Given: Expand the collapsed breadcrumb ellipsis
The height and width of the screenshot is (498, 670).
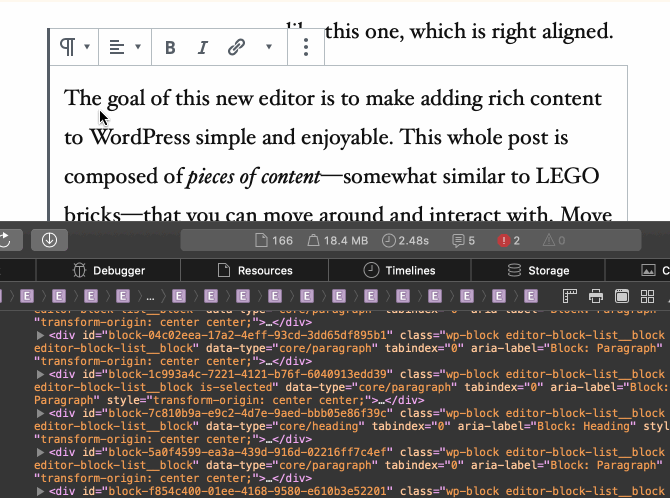Looking at the screenshot, I should click(x=150, y=296).
